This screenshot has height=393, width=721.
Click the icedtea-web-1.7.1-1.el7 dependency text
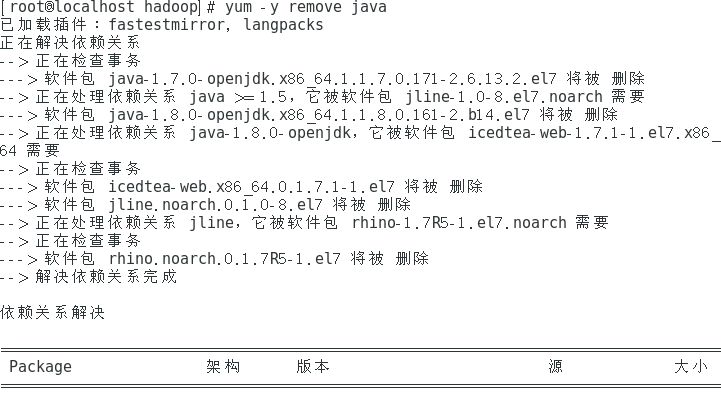click(x=595, y=133)
